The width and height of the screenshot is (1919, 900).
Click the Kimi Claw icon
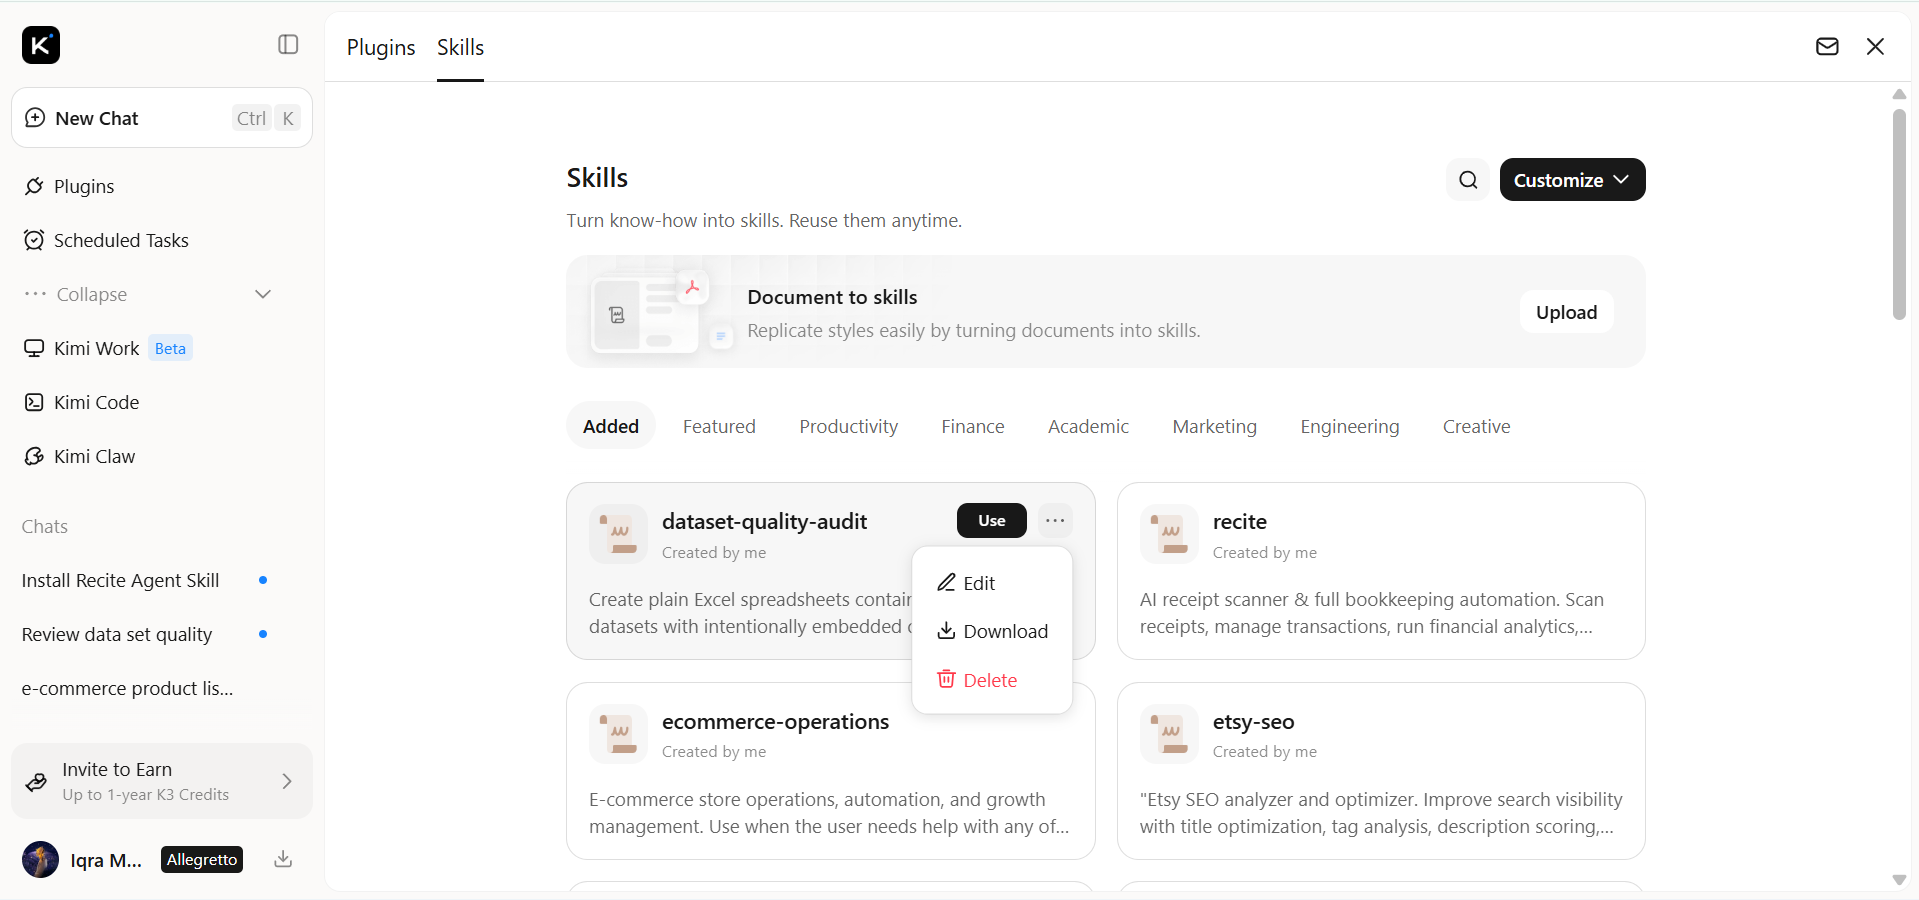tap(34, 456)
